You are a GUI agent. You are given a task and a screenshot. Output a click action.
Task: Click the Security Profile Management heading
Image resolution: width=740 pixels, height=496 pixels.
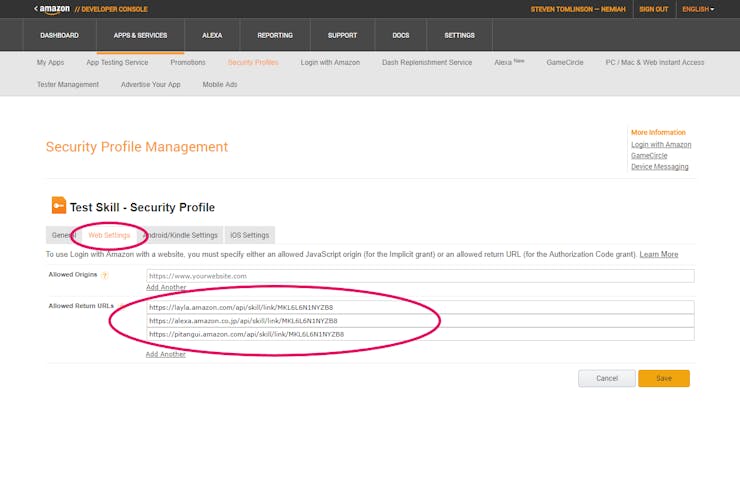pos(137,147)
